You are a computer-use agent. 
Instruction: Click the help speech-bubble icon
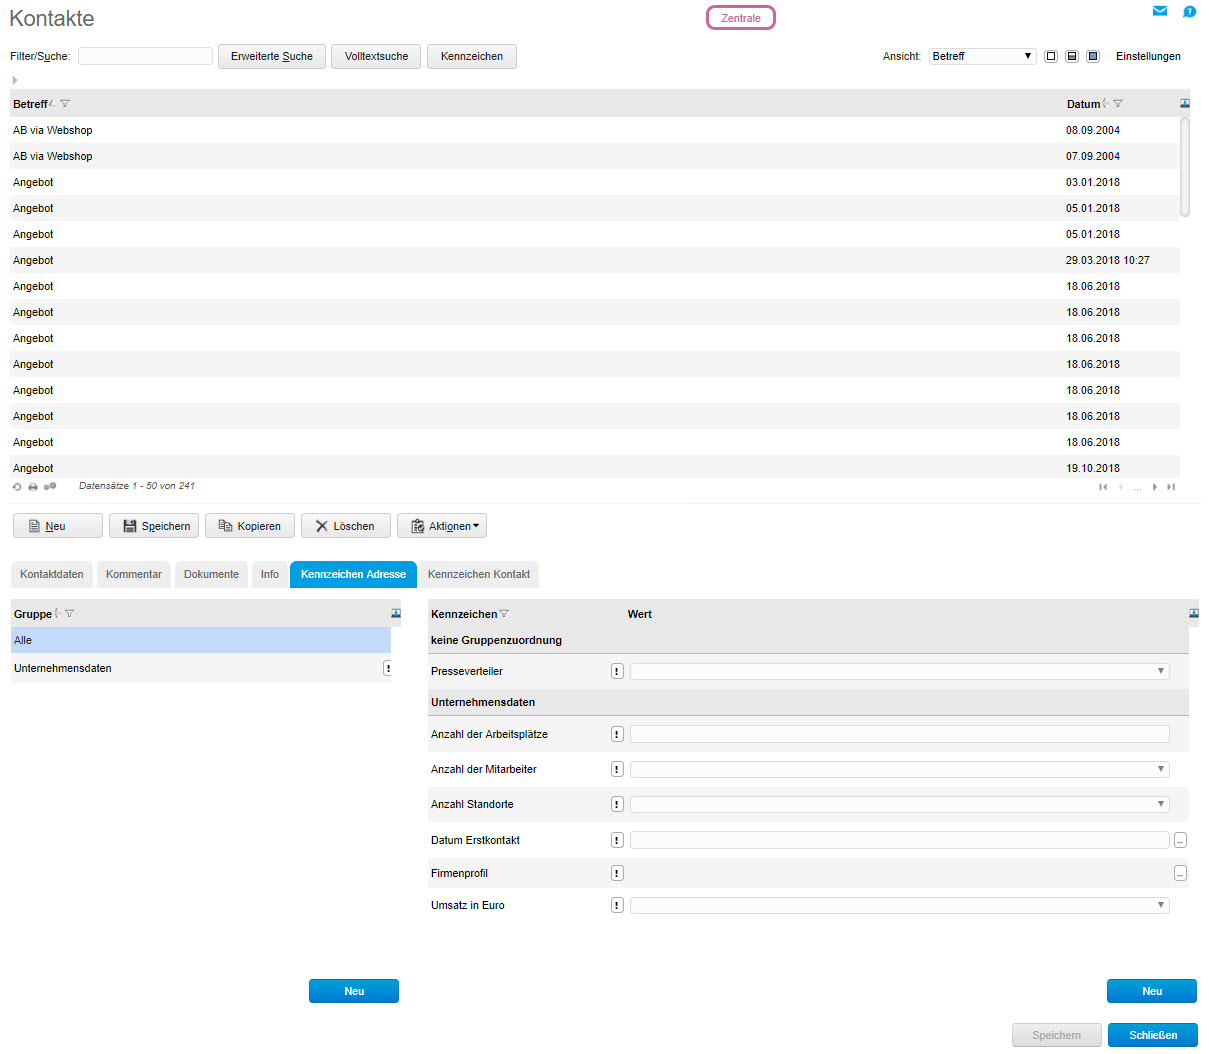pos(1189,12)
